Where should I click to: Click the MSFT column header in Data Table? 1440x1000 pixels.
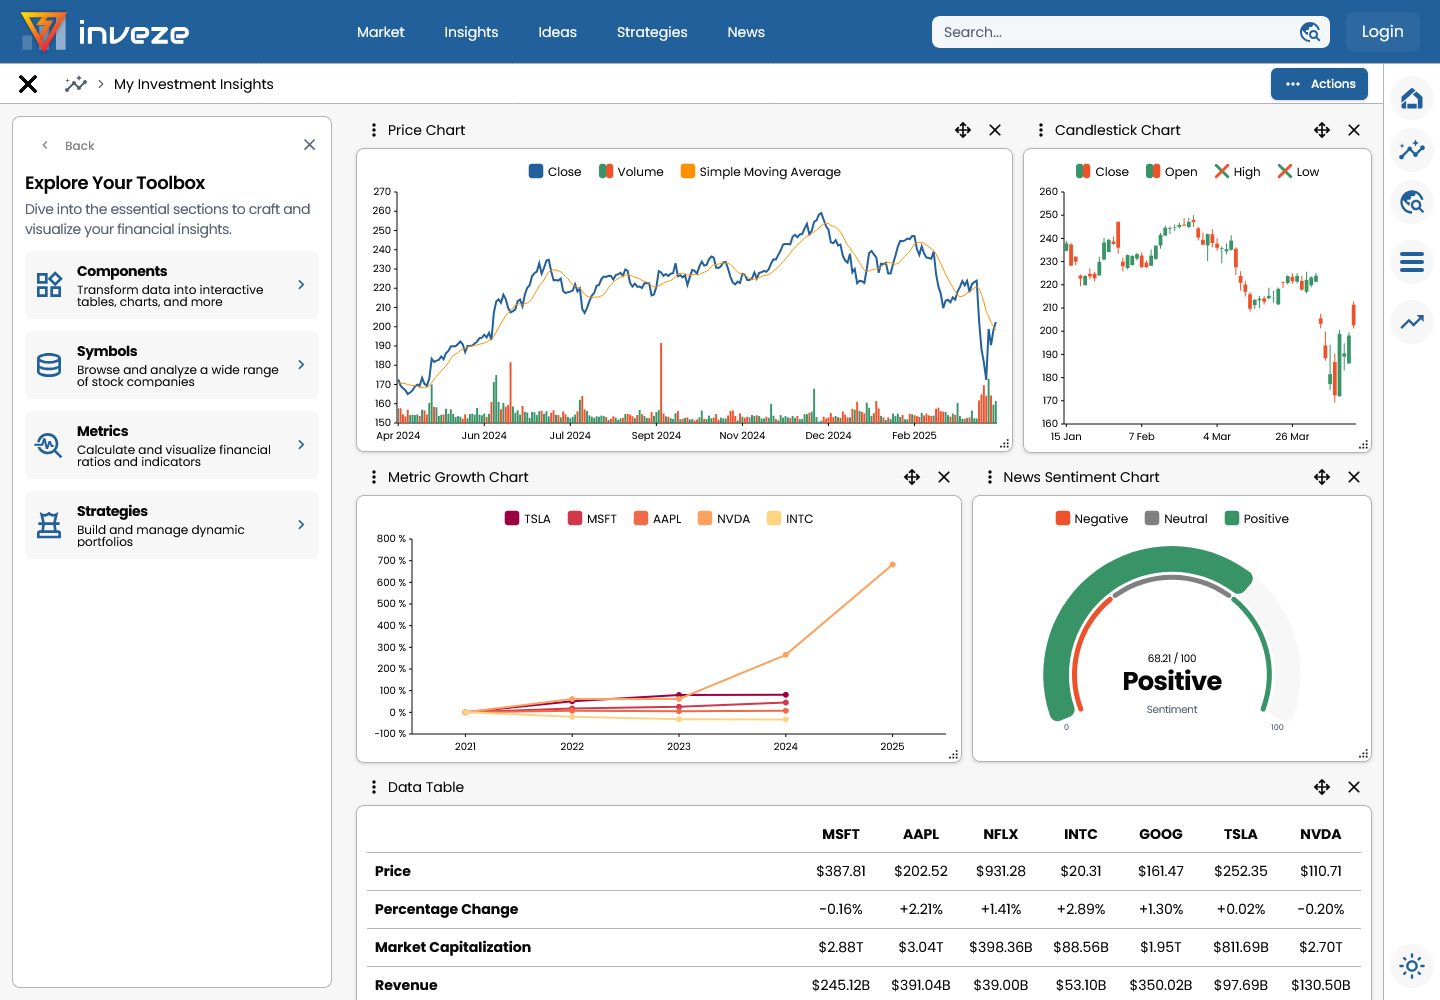841,834
